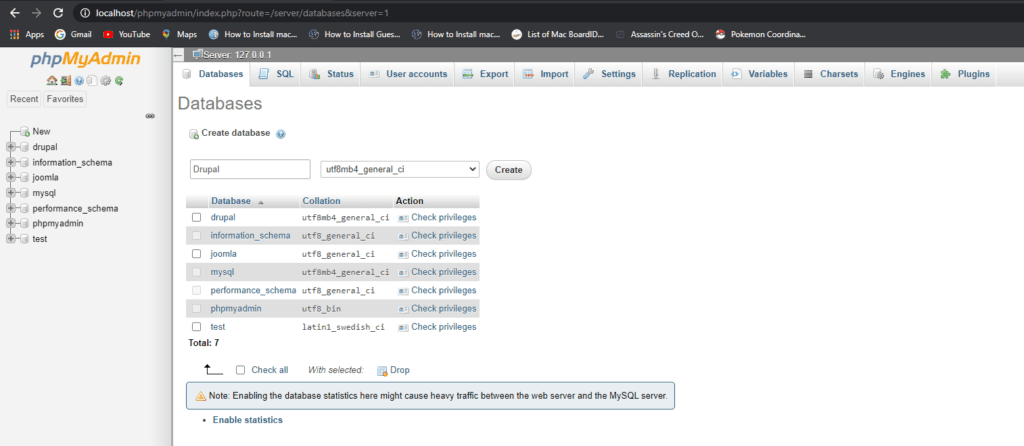
Task: Click the Favorites button in sidebar
Action: tap(65, 99)
